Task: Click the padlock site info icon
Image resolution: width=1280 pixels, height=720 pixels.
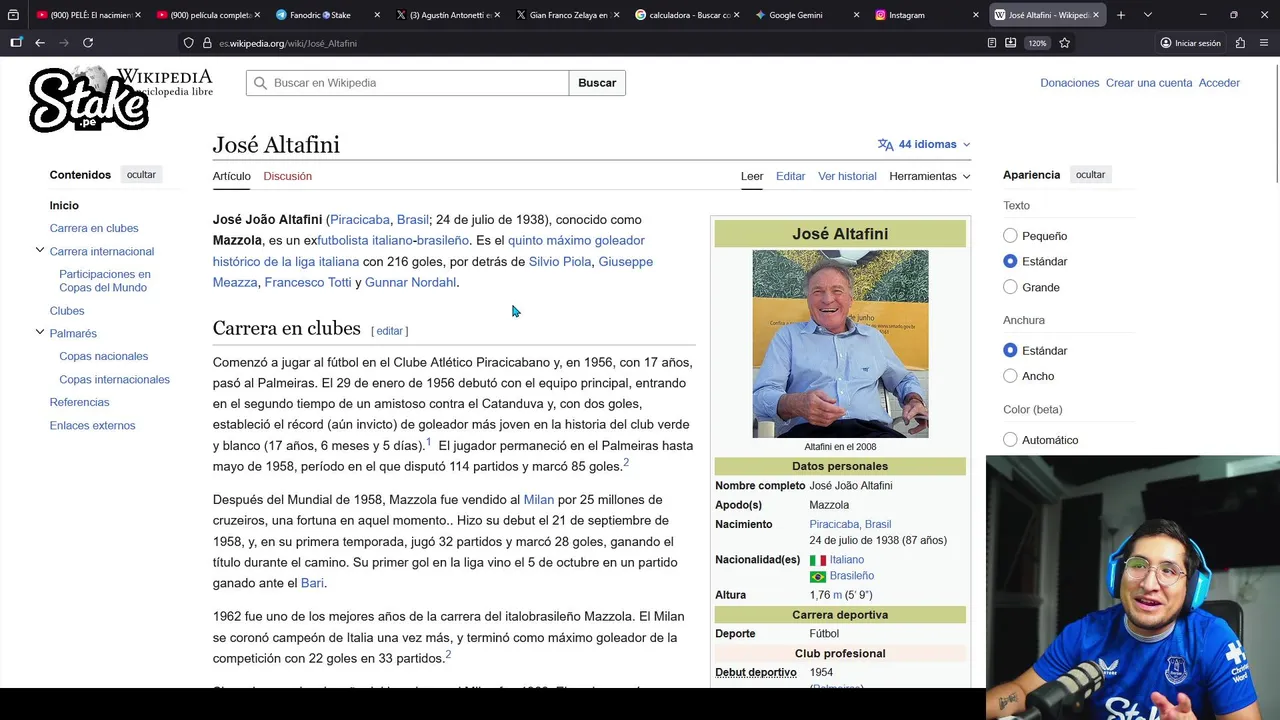Action: tap(207, 43)
